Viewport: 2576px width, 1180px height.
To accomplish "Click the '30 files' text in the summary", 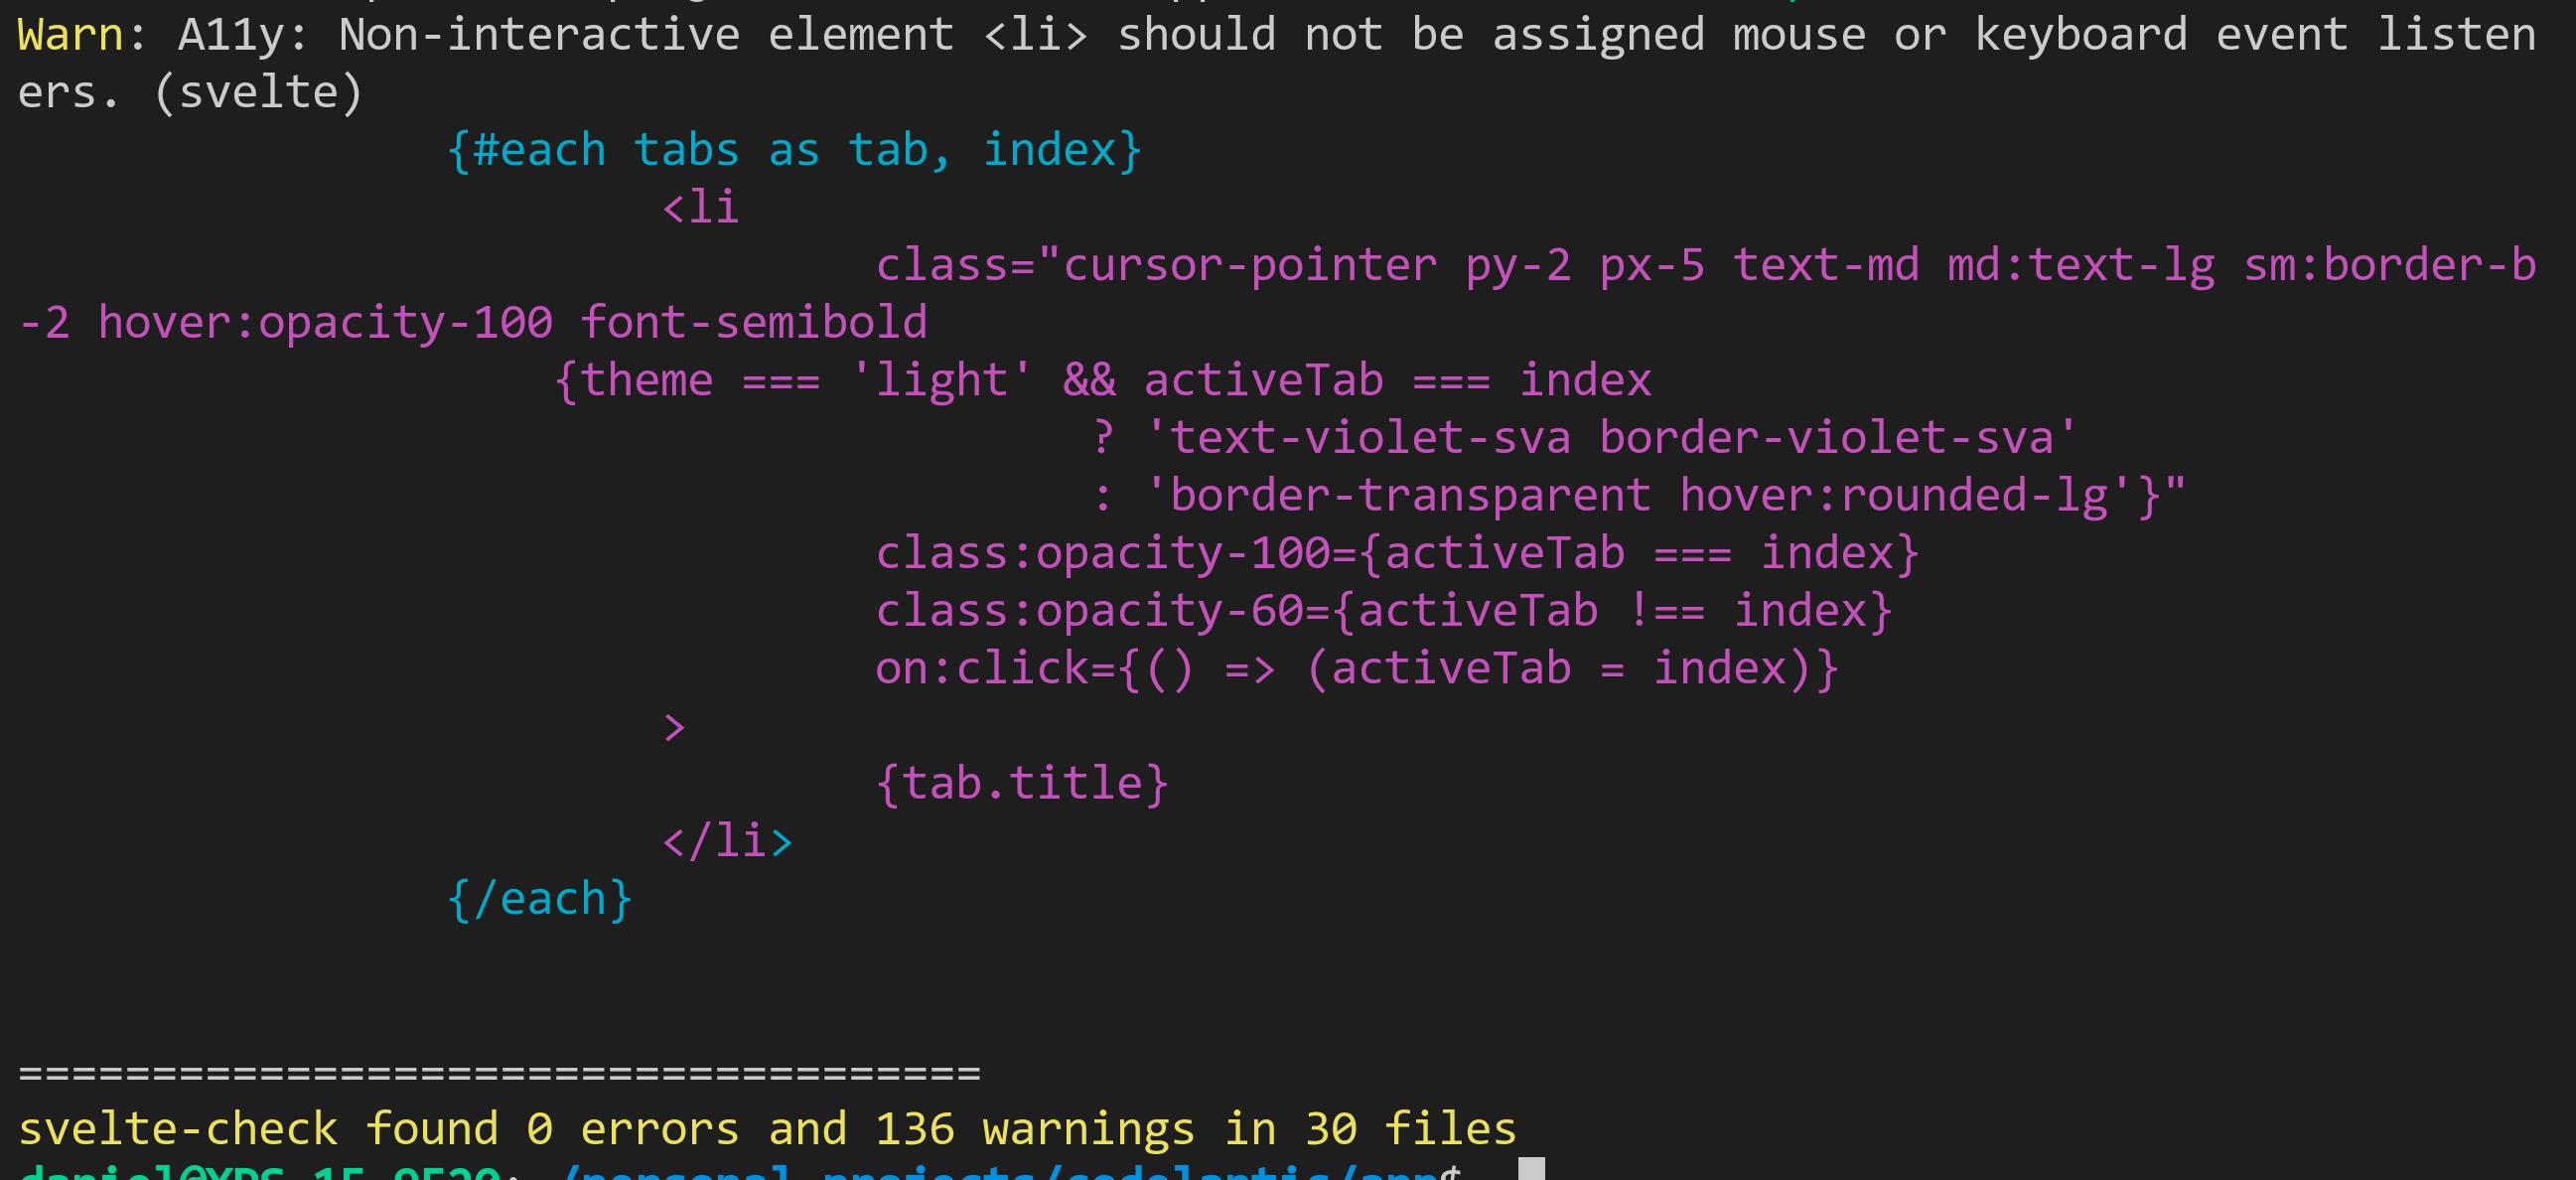I will point(1411,1128).
